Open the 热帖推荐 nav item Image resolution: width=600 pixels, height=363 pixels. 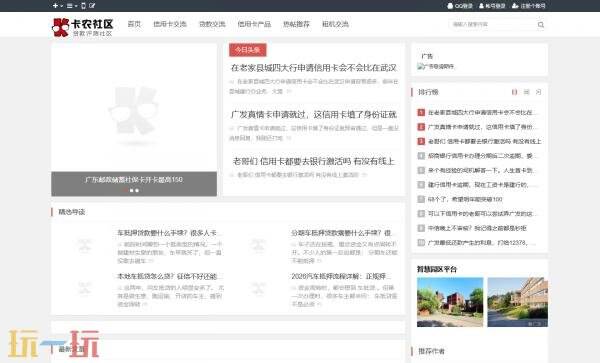pos(296,24)
